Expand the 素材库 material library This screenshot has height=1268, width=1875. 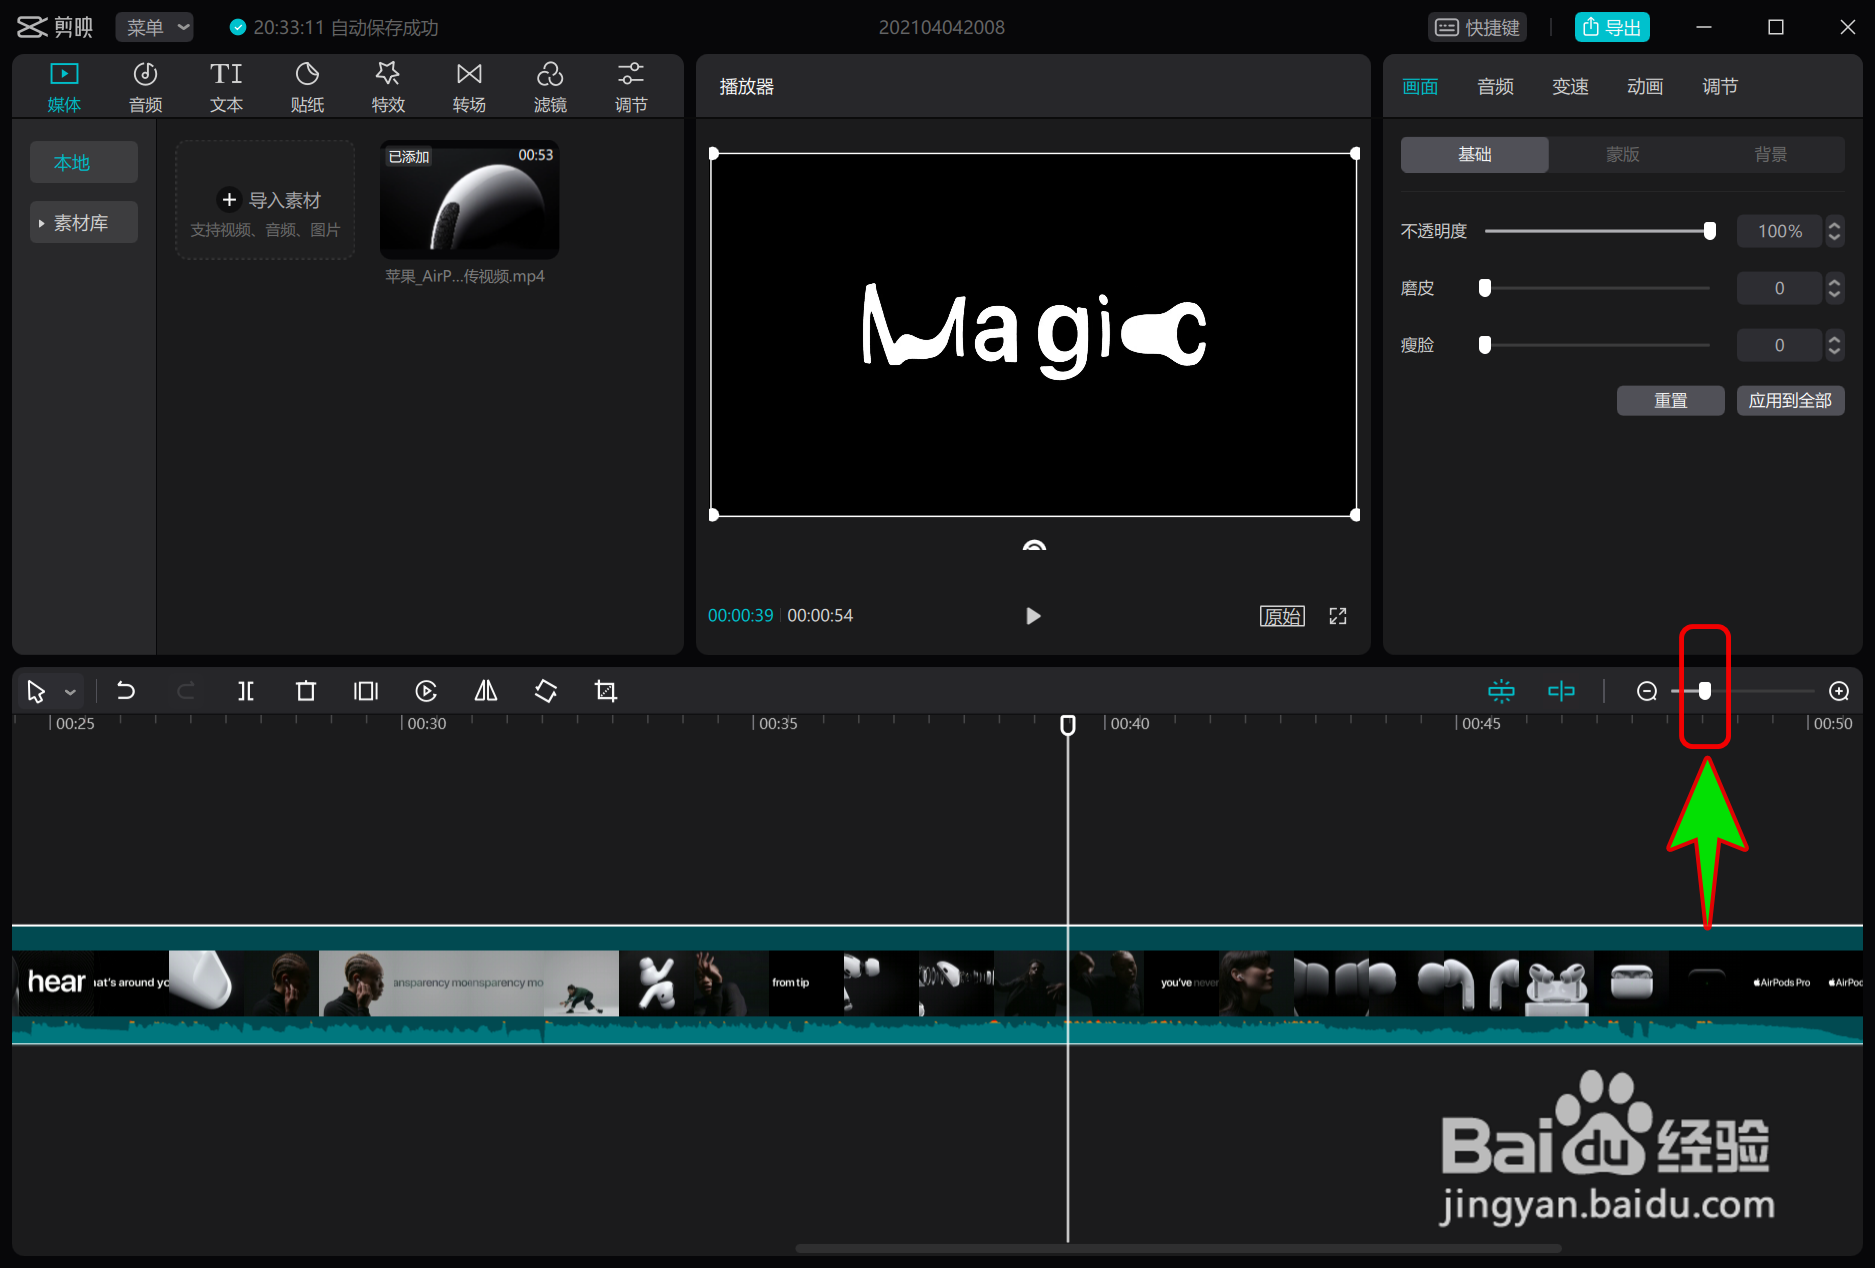pyautogui.click(x=83, y=223)
